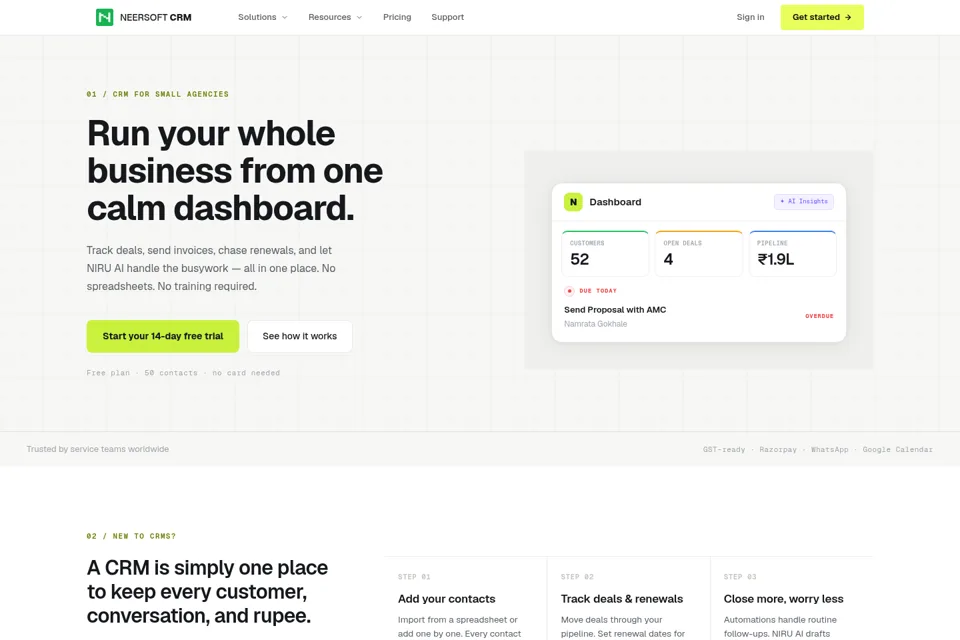The width and height of the screenshot is (960, 640).
Task: Expand the Solutions dropdown chevron
Action: coord(285,17)
